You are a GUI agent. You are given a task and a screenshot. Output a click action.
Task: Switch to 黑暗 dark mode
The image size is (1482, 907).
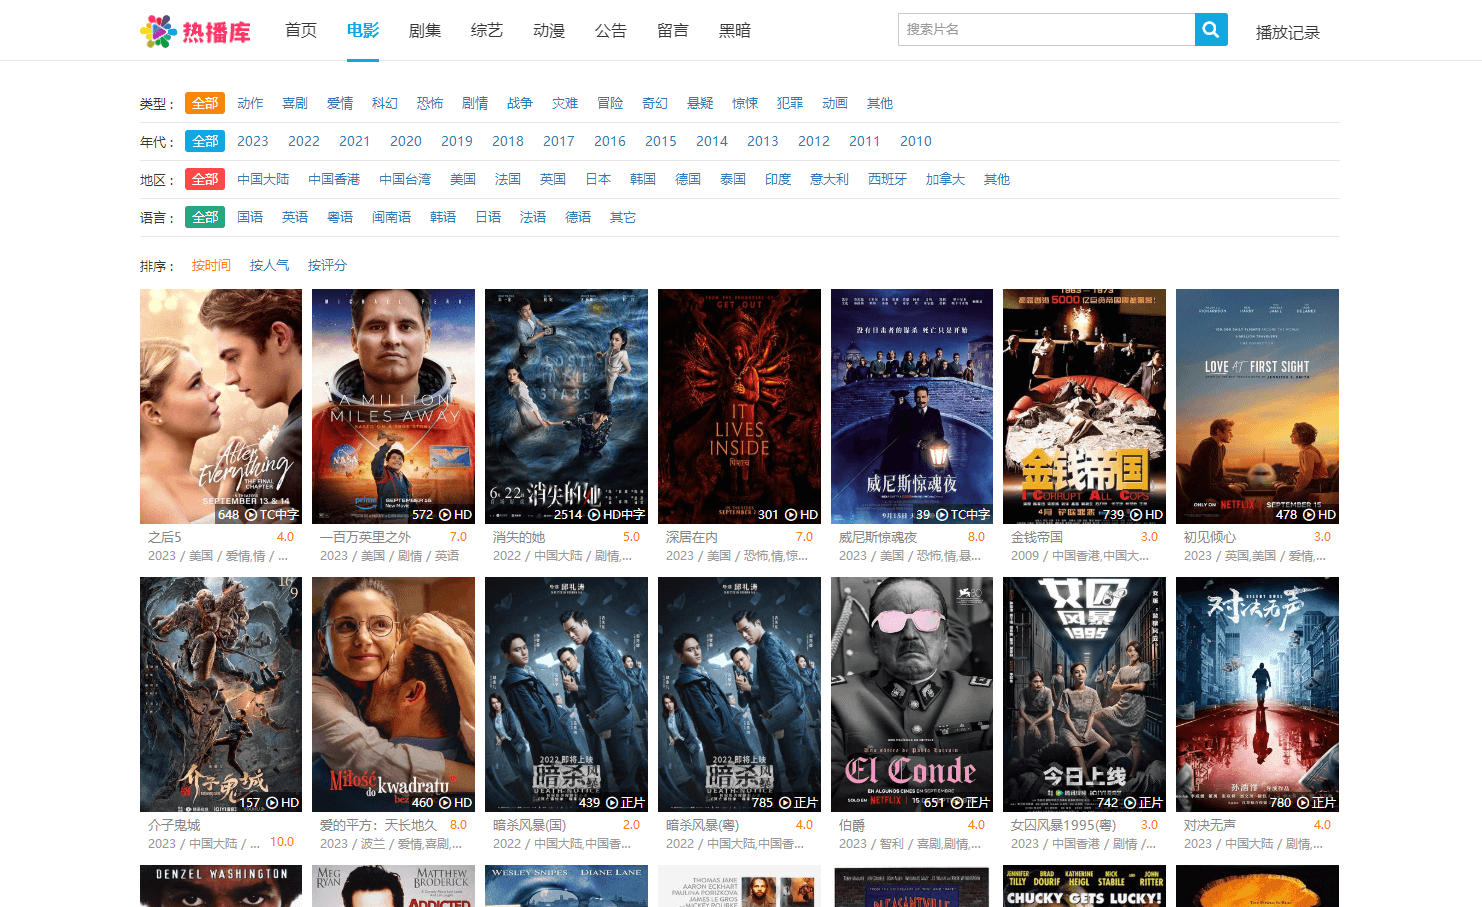click(x=735, y=30)
